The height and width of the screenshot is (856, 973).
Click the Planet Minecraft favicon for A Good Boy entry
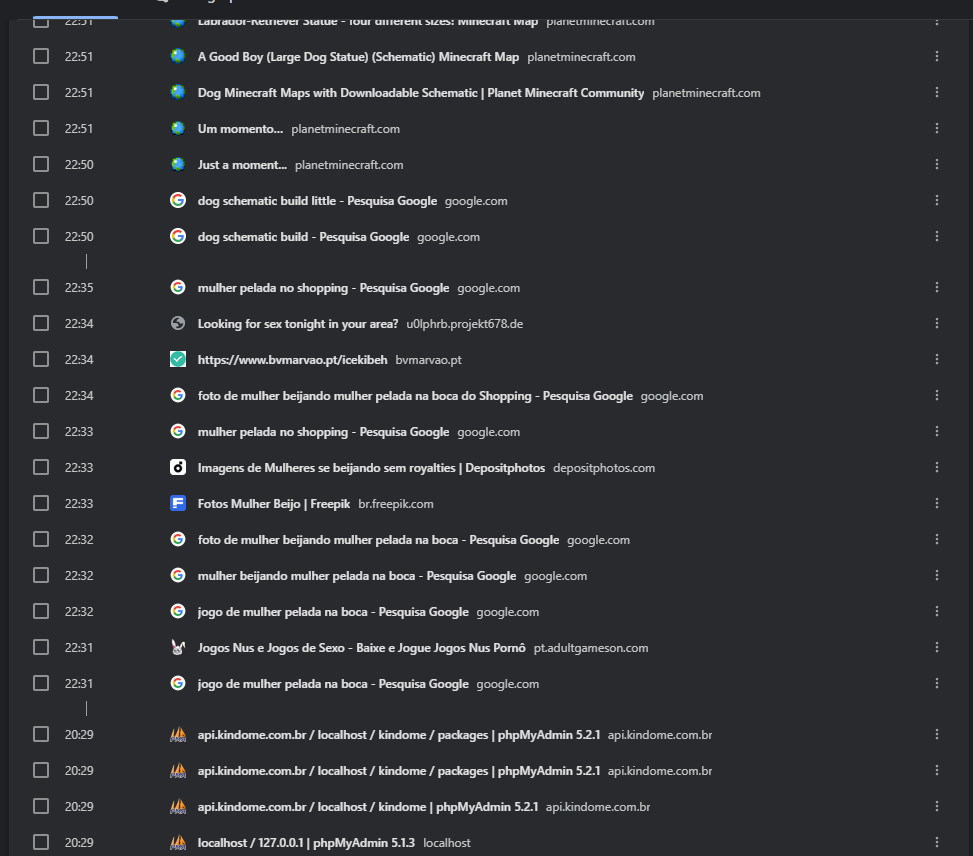coord(178,56)
